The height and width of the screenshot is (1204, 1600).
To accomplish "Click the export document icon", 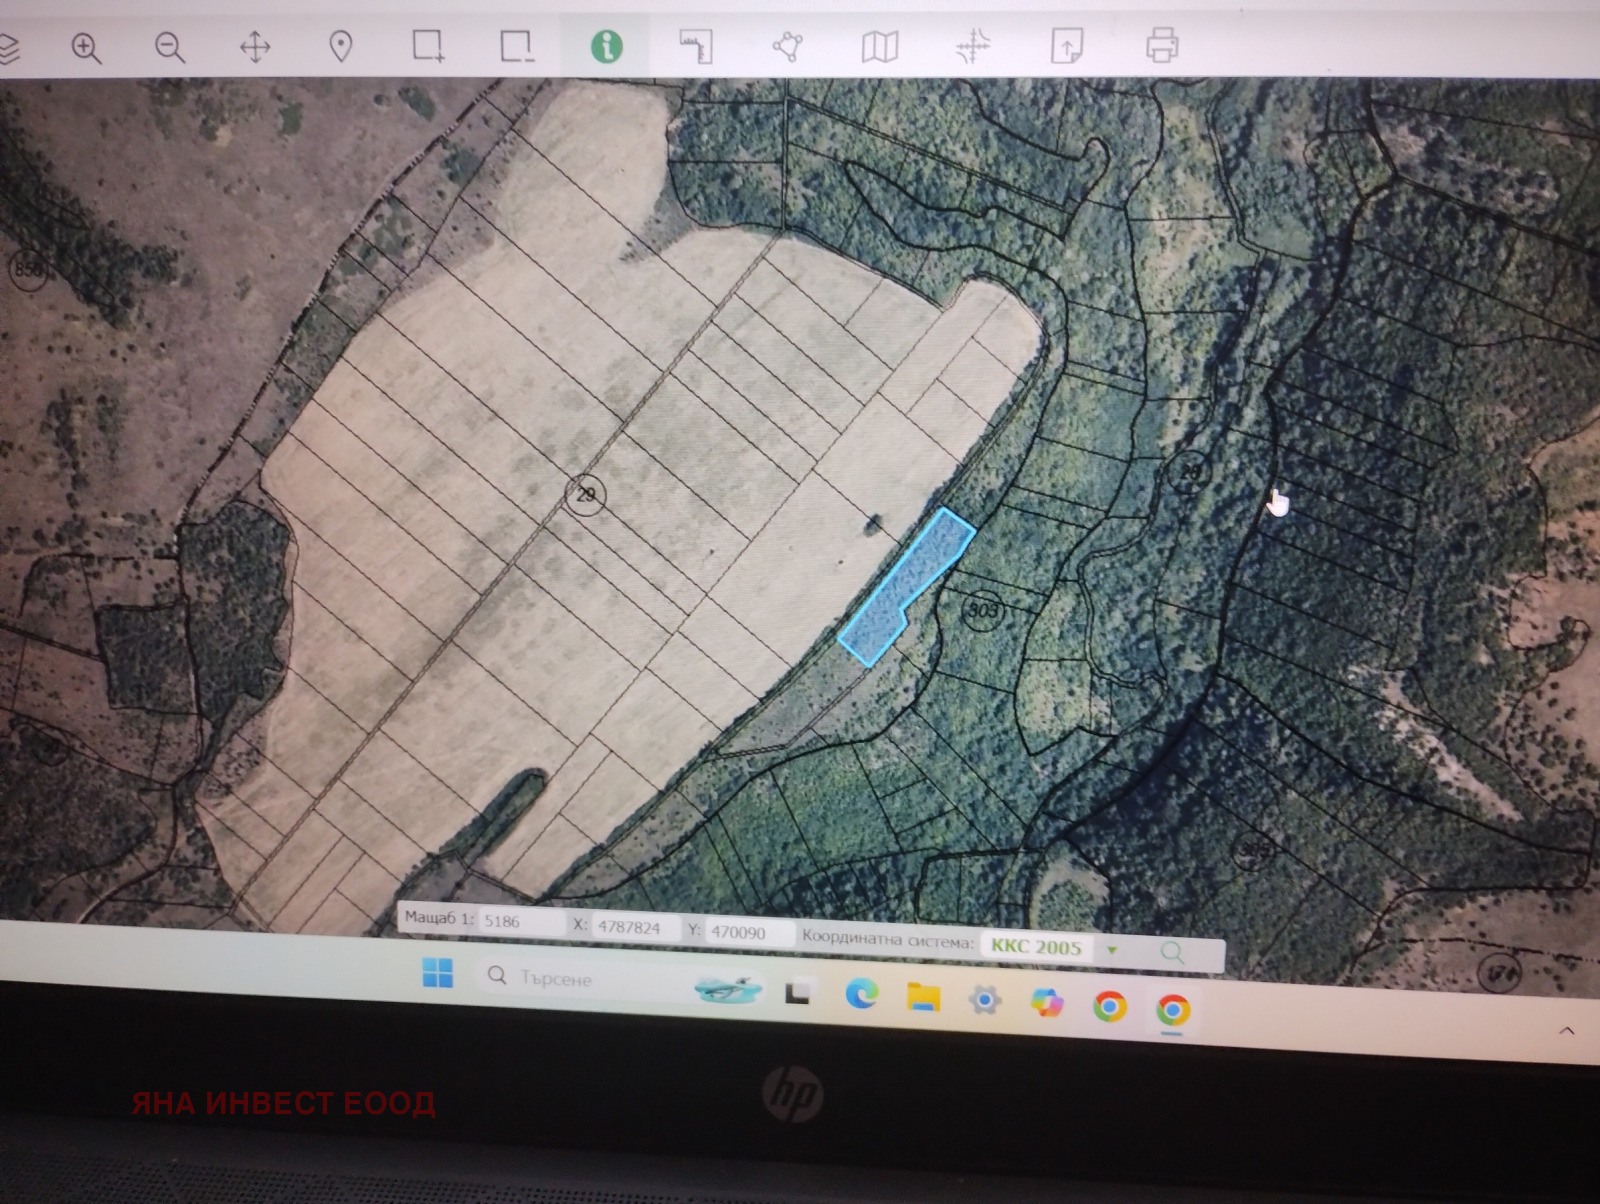I will (x=1066, y=46).
